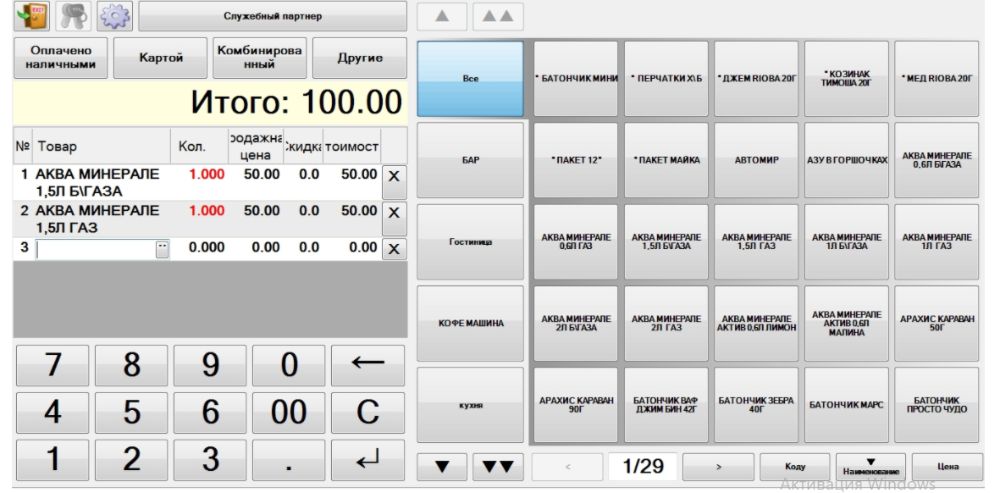
Task: Click category single up arrow
Action: (x=442, y=17)
